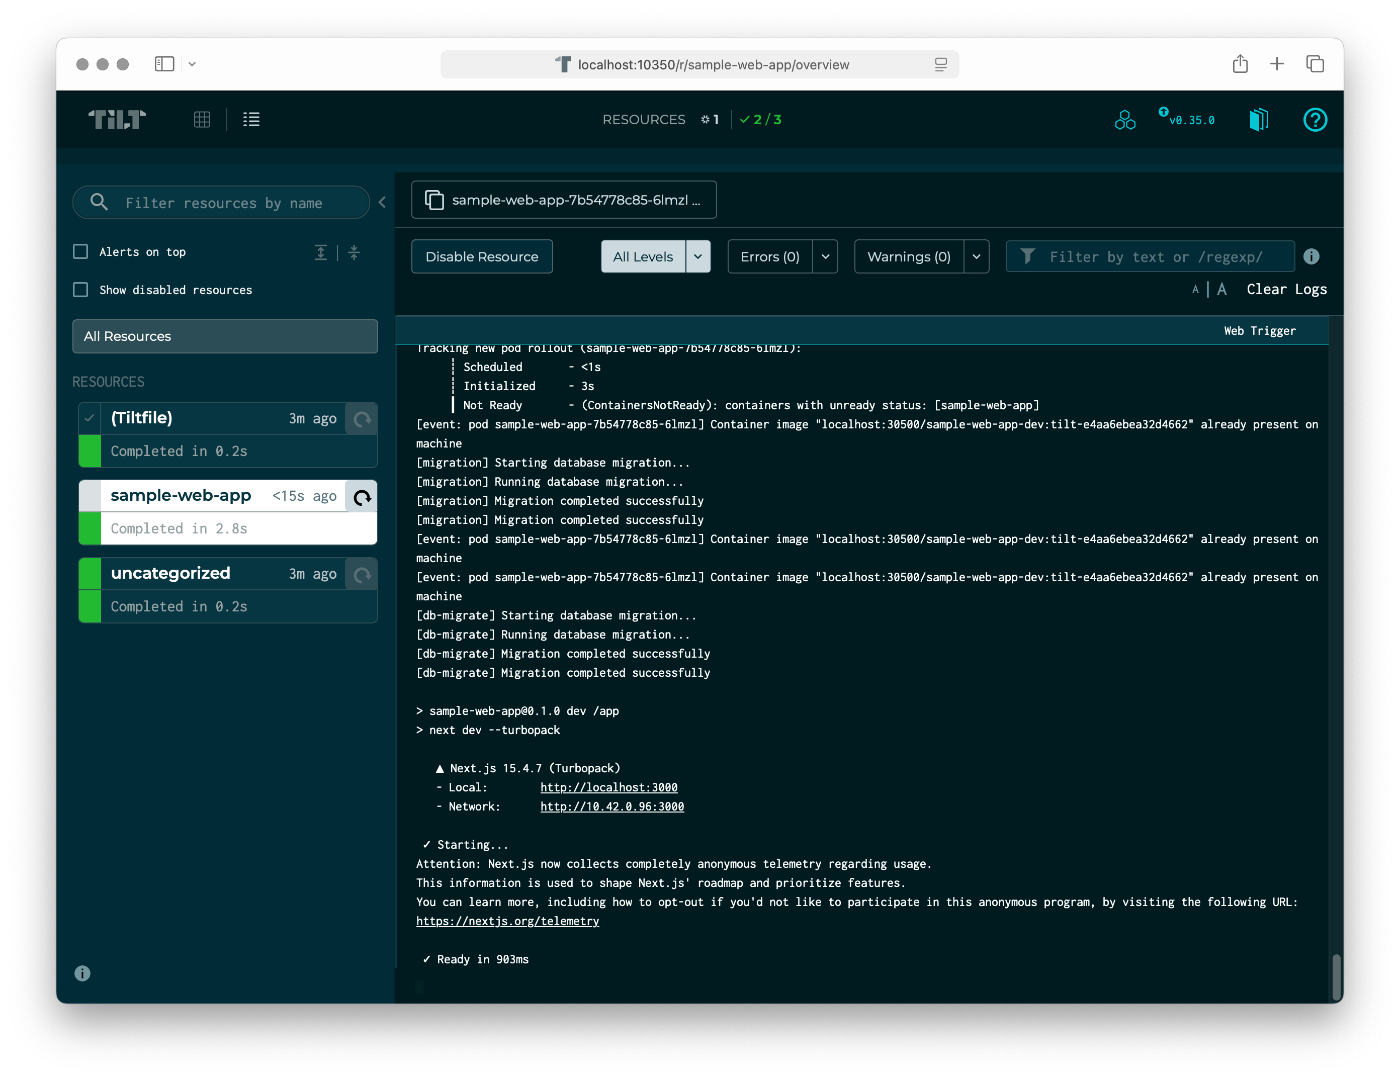Click browser address bar localhost:10350
Screen dimensions: 1400x1078
(700, 65)
